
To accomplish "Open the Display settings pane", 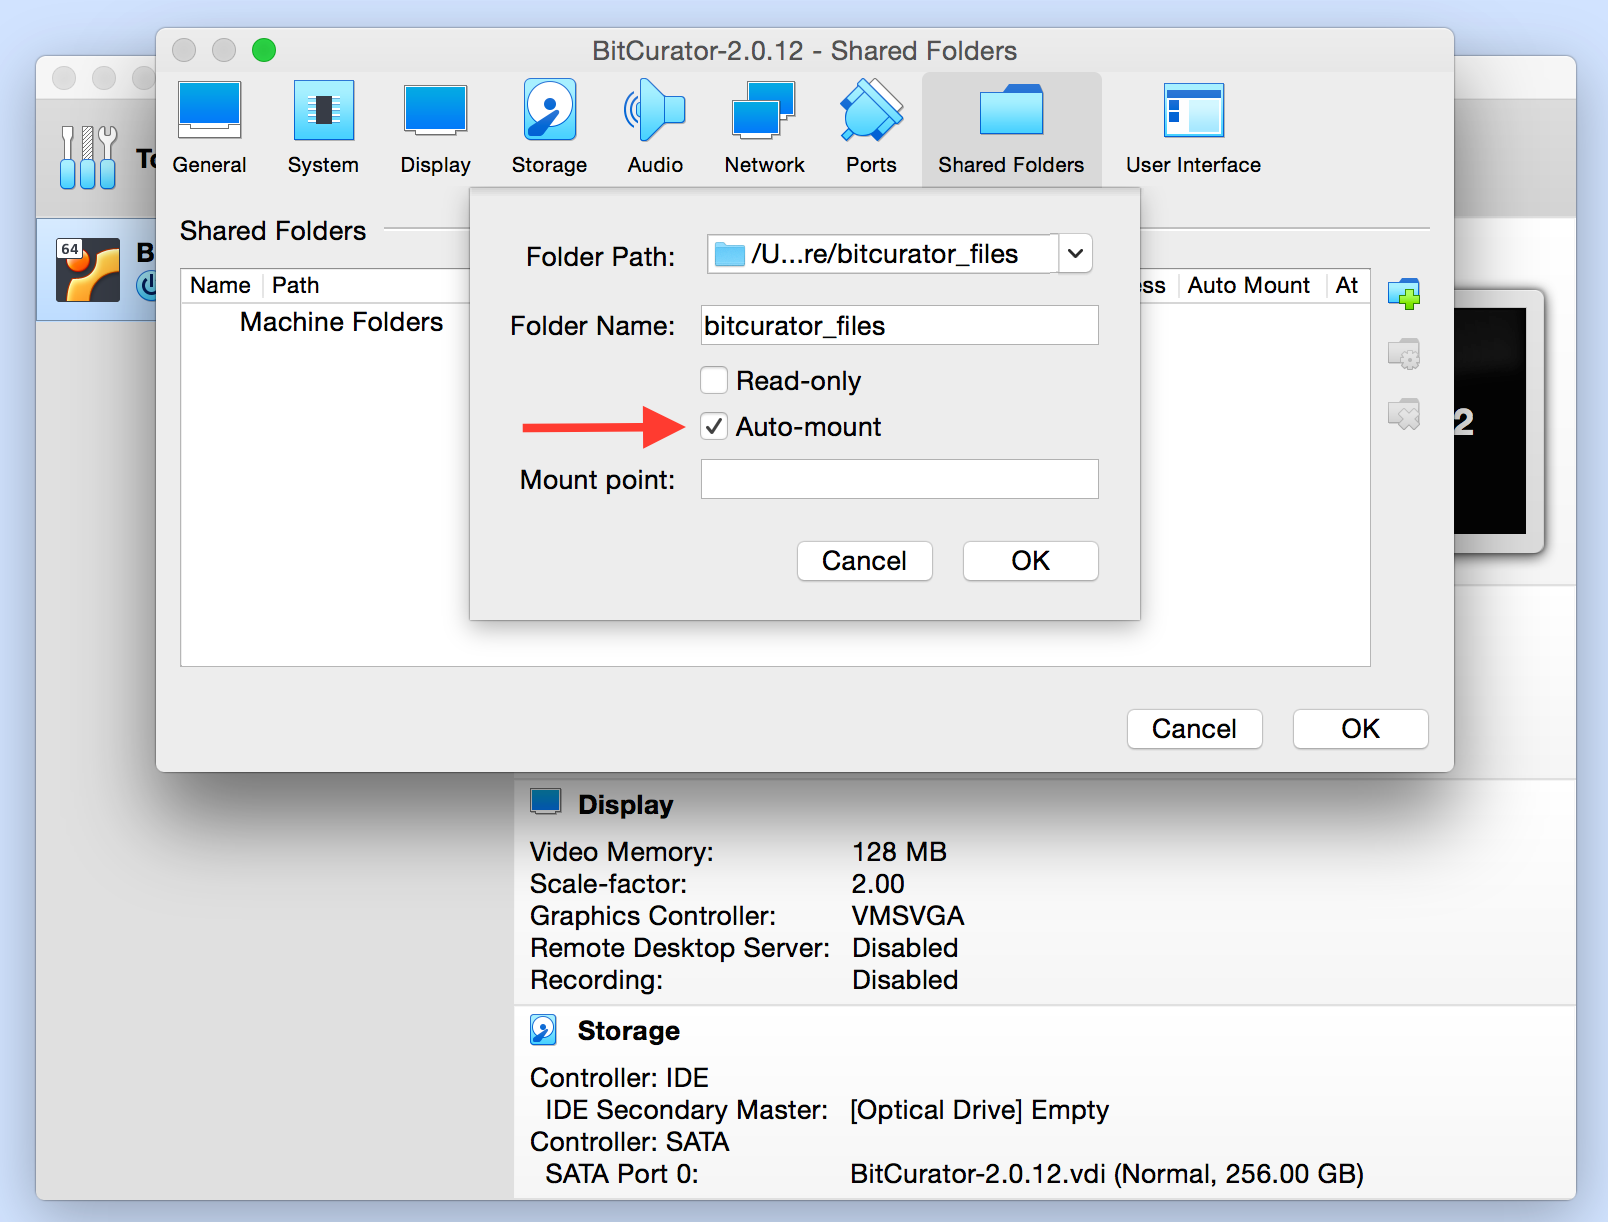I will [x=435, y=128].
